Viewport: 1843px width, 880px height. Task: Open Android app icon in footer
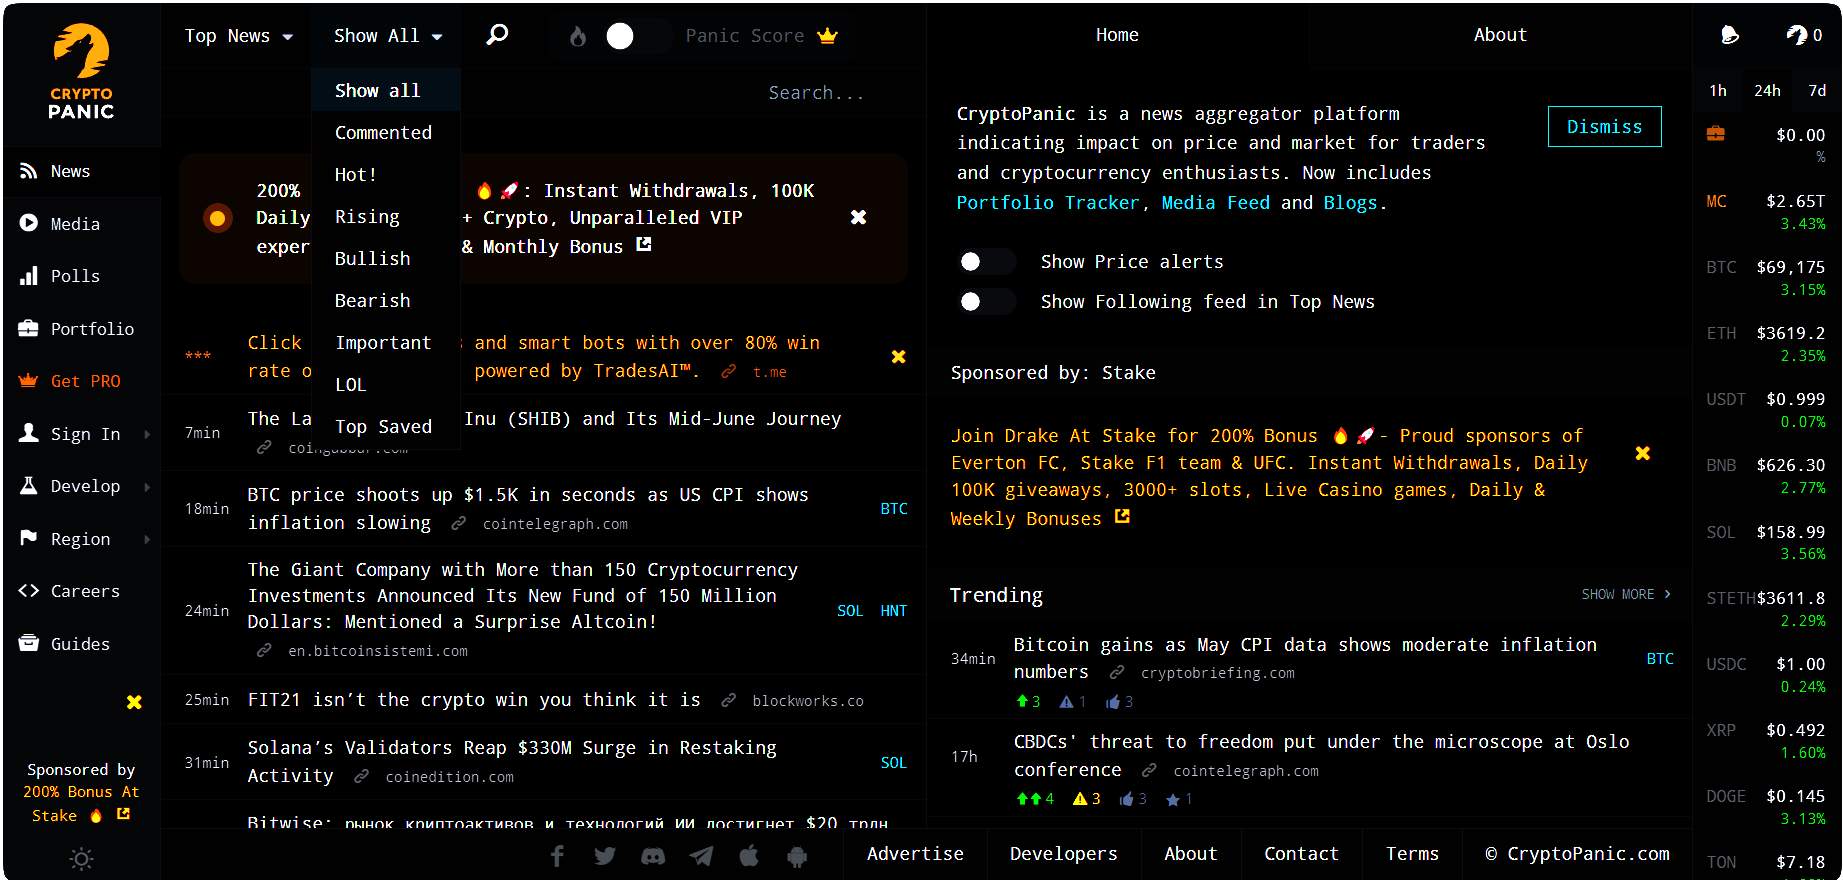797,855
